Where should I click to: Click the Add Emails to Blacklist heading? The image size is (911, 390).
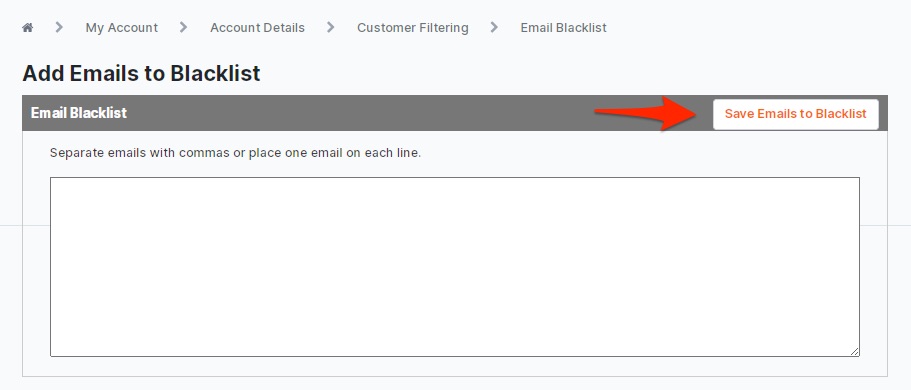coord(141,73)
